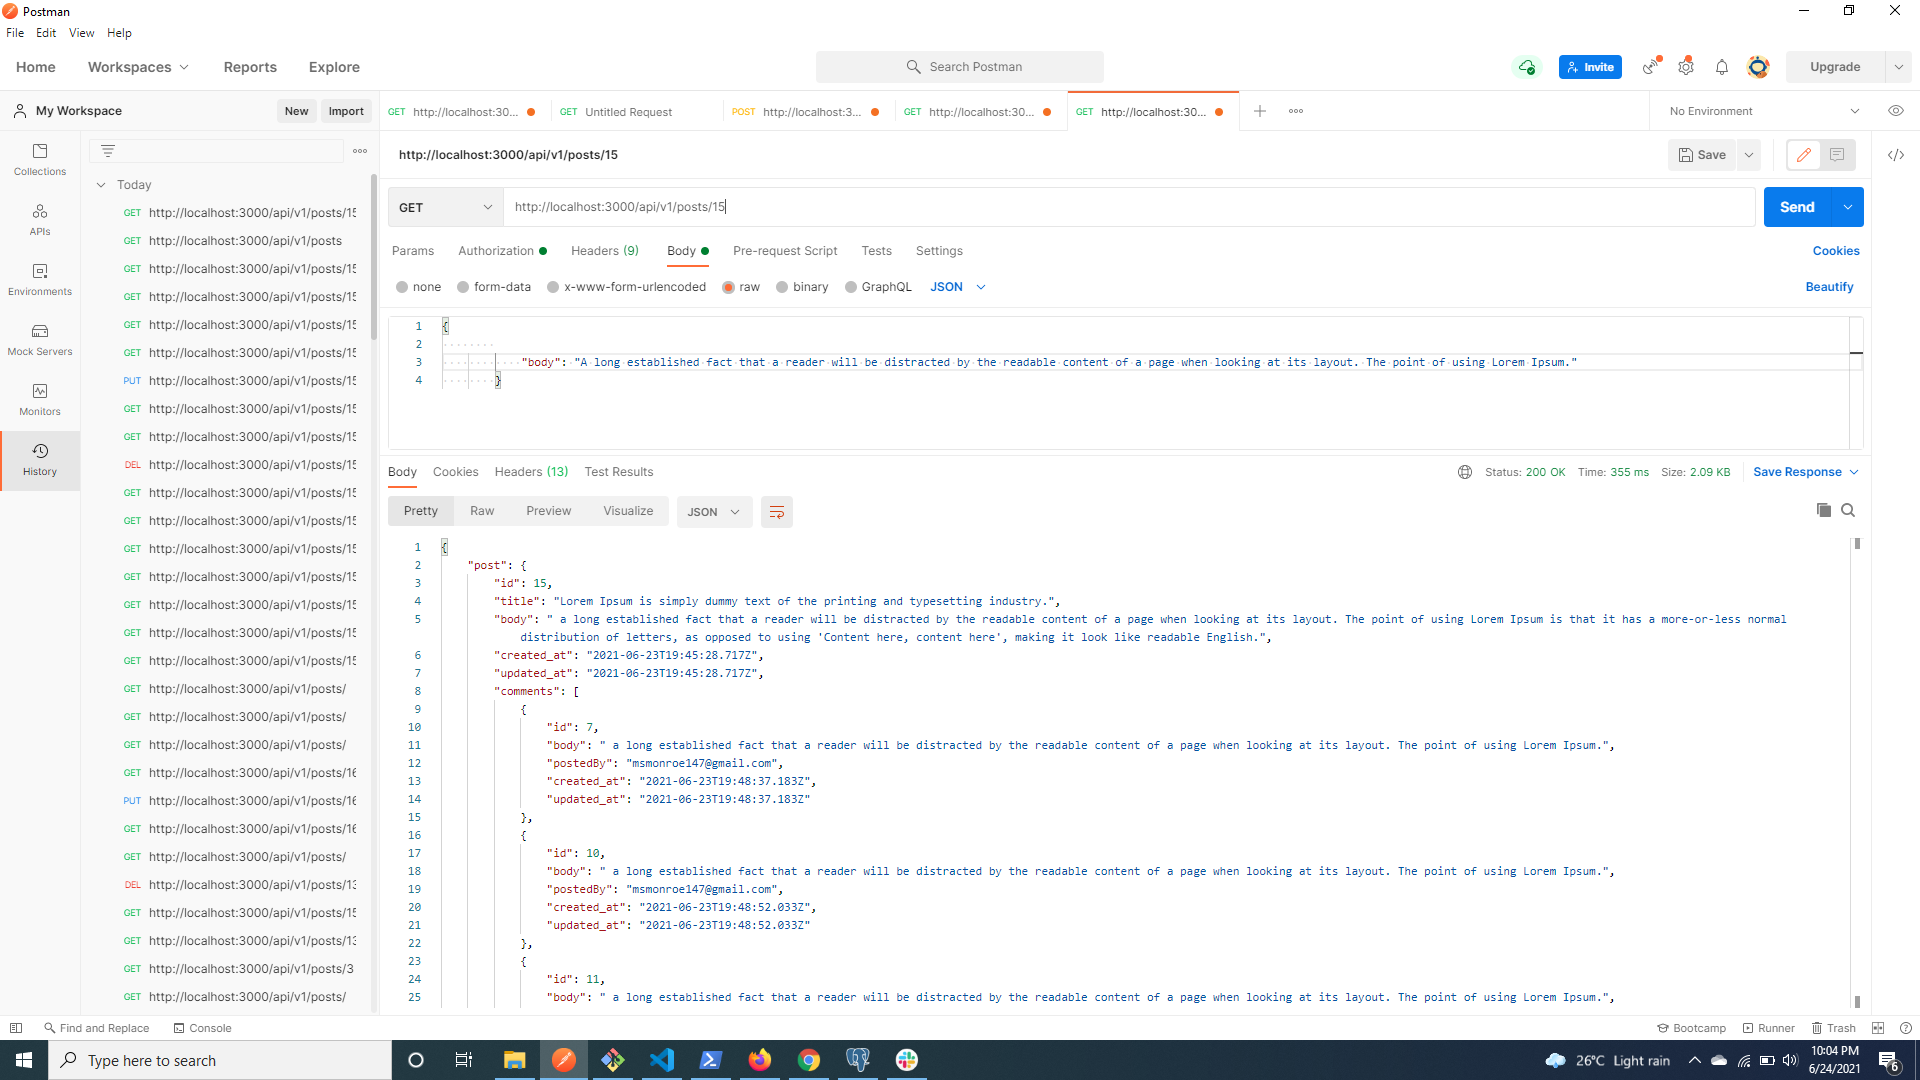Copy response body to clipboard

point(1823,510)
